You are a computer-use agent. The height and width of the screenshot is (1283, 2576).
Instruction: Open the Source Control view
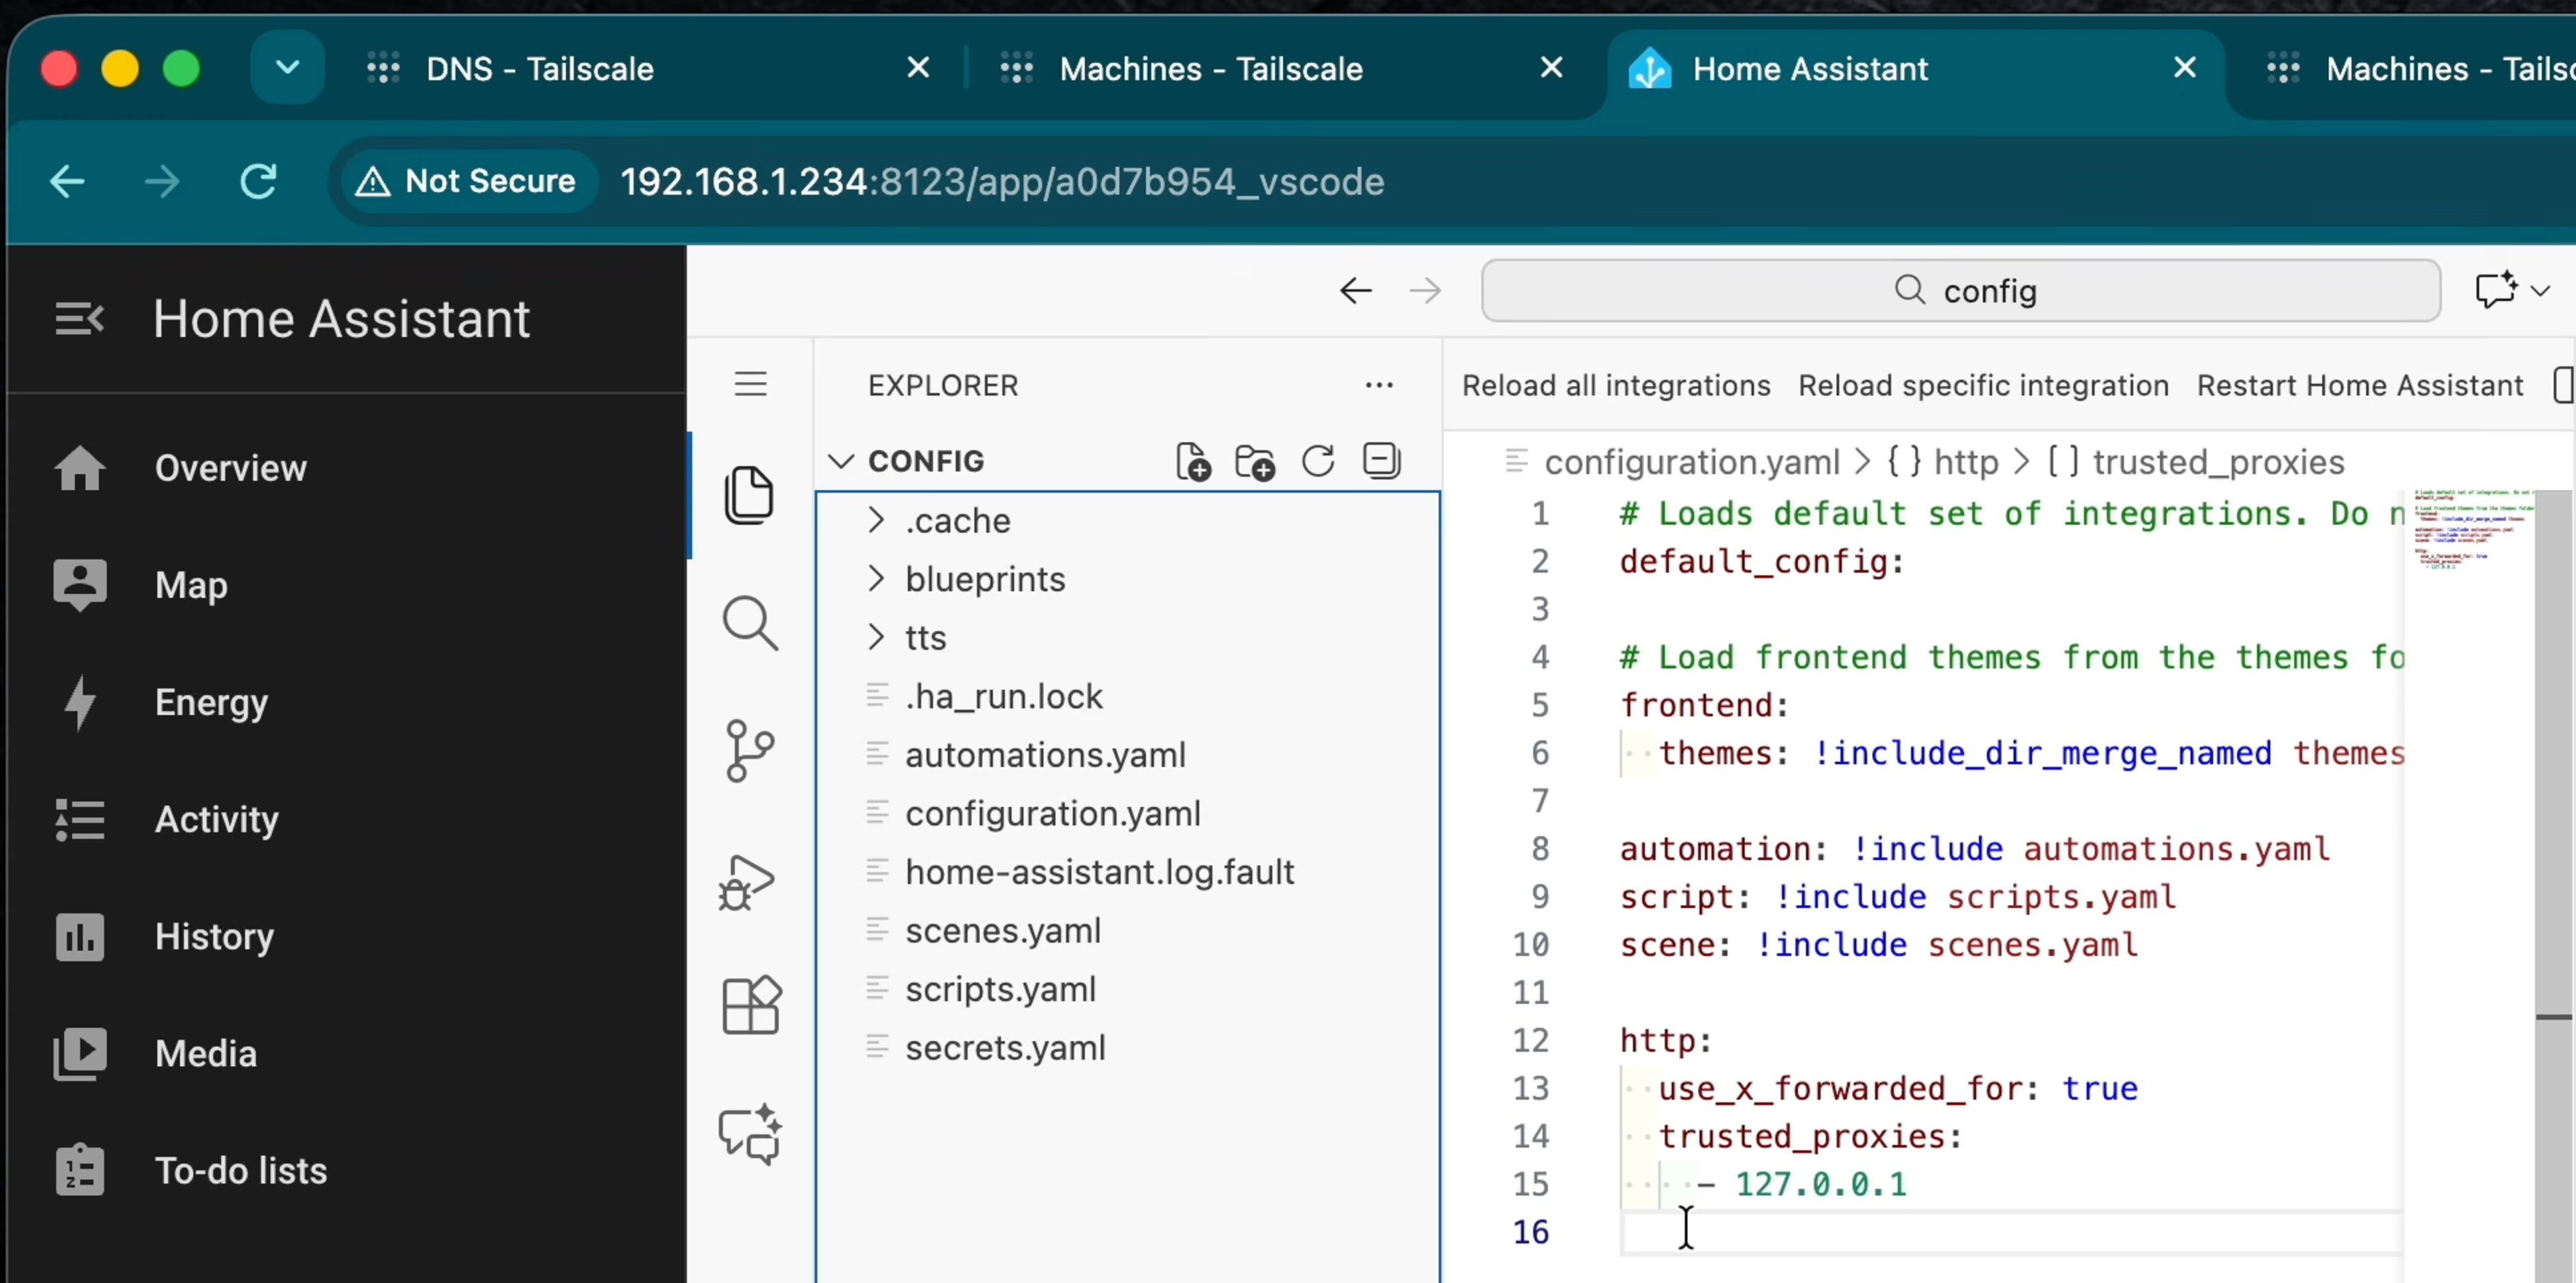pyautogui.click(x=749, y=750)
